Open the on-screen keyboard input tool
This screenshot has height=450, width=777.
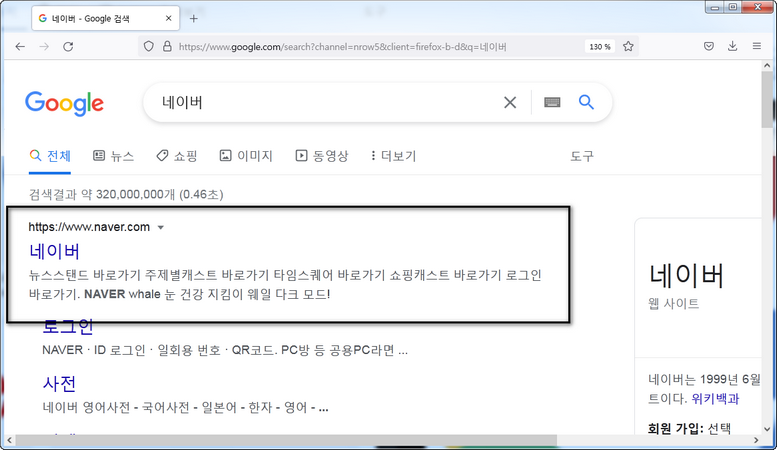click(x=552, y=103)
